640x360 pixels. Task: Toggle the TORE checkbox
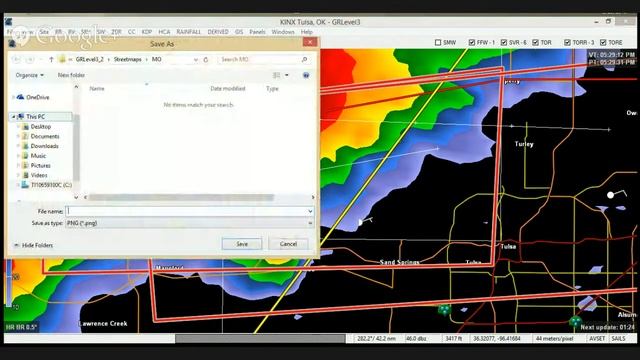coord(603,42)
